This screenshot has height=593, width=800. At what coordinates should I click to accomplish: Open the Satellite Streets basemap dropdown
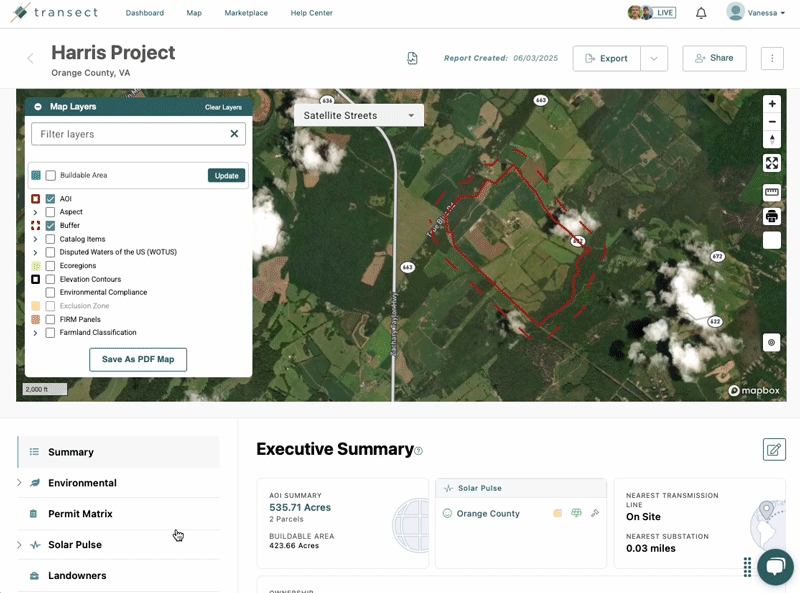pyautogui.click(x=359, y=116)
